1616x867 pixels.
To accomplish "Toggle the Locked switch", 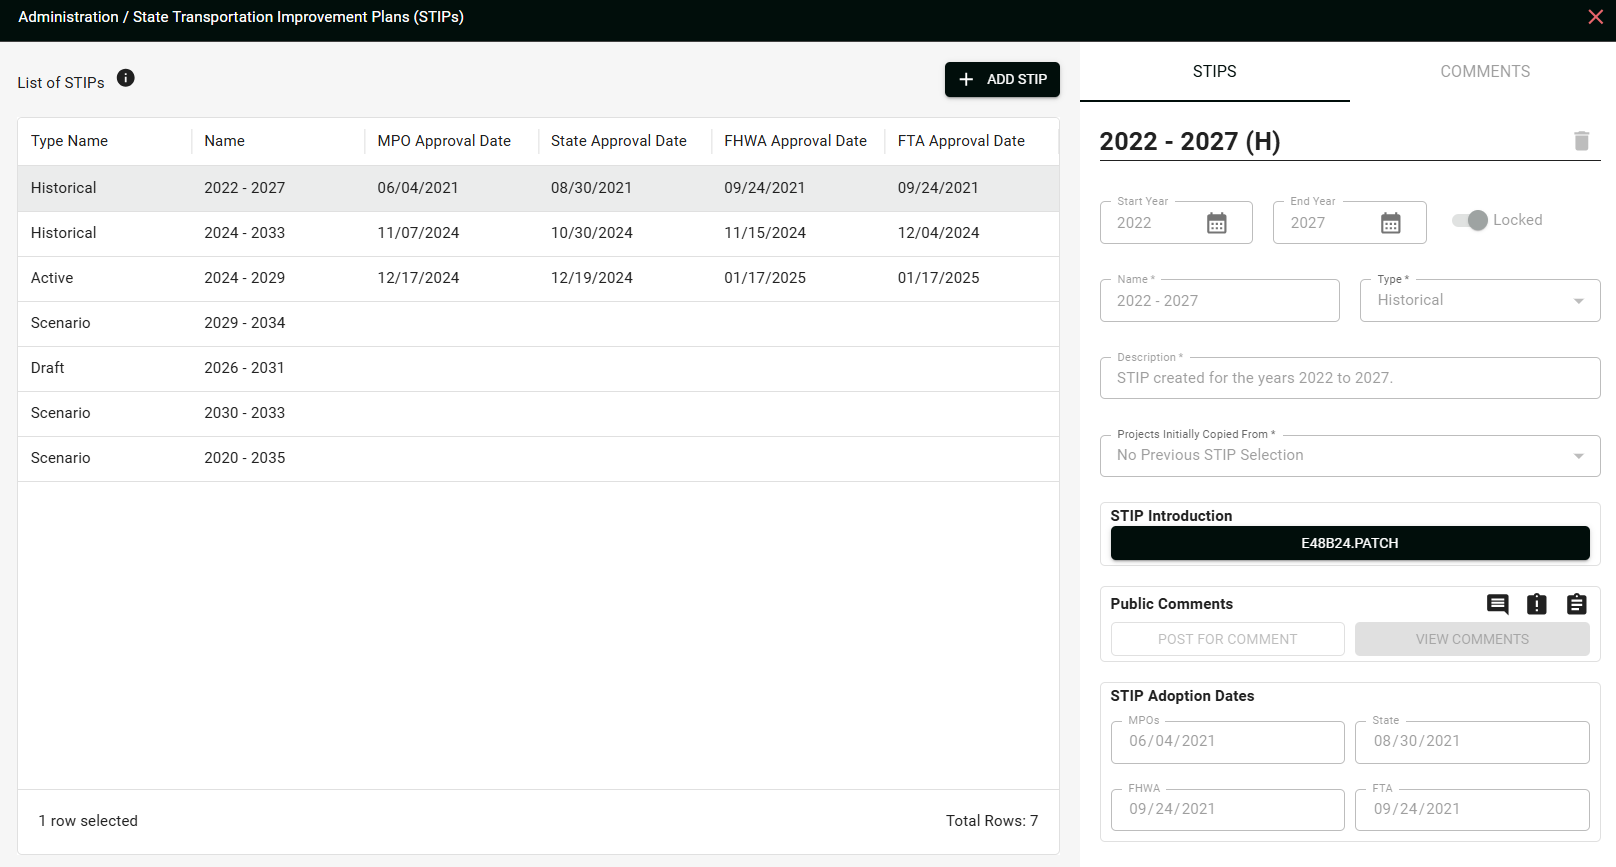I will [1470, 220].
